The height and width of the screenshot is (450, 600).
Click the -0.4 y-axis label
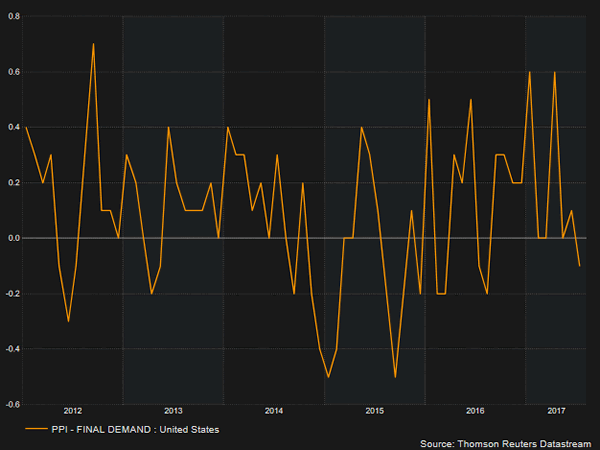[x=10, y=349]
